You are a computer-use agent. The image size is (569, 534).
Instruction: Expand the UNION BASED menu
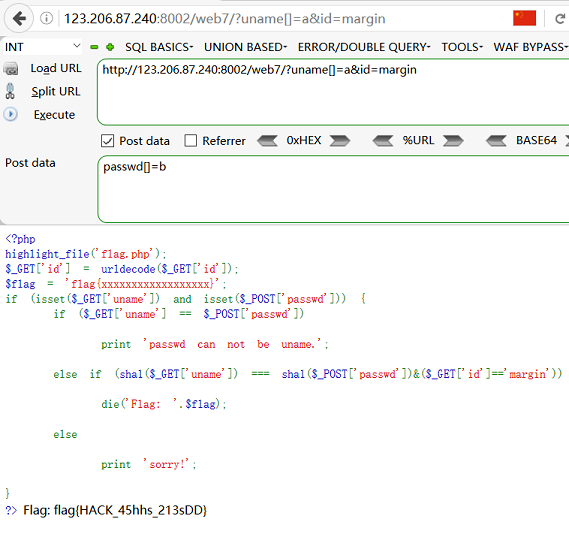coord(245,47)
